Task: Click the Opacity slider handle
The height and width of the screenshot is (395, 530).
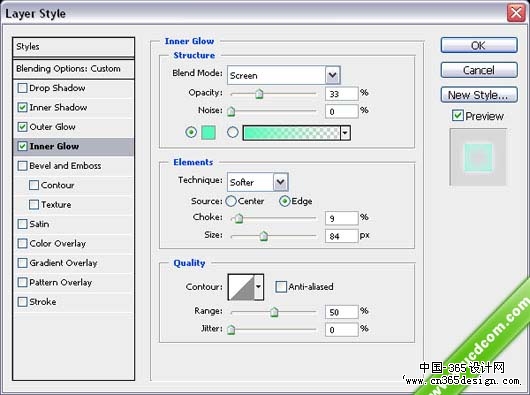Action: click(259, 94)
